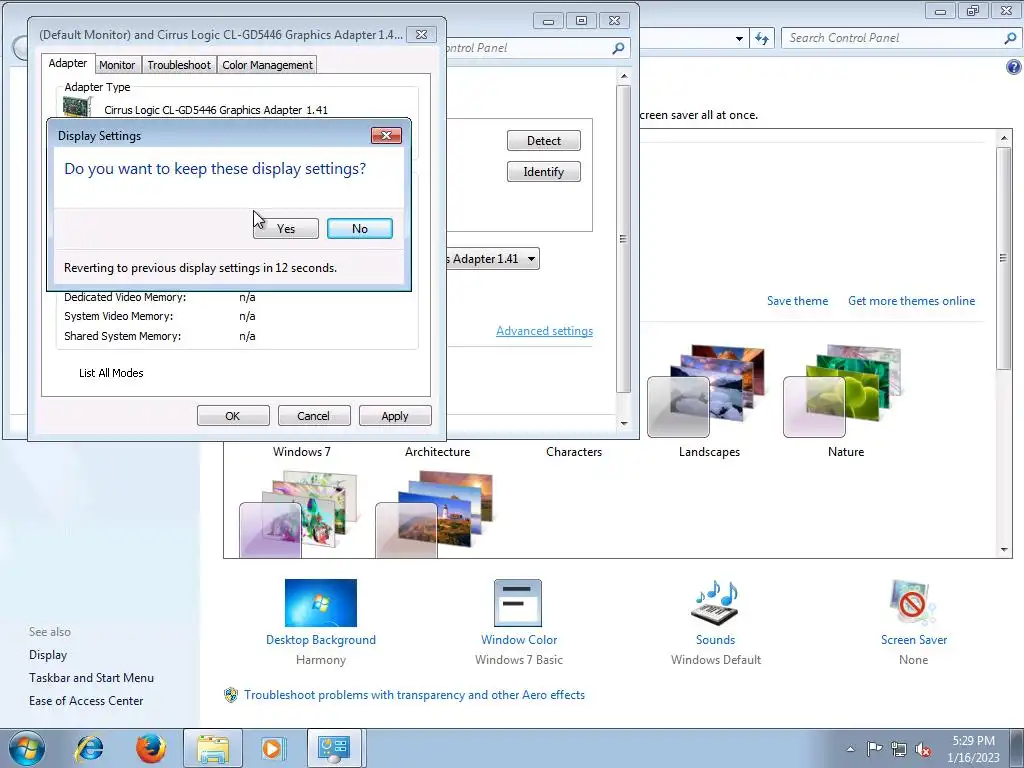Select the Nature theme thumbnail
This screenshot has width=1024, height=768.
coord(843,392)
